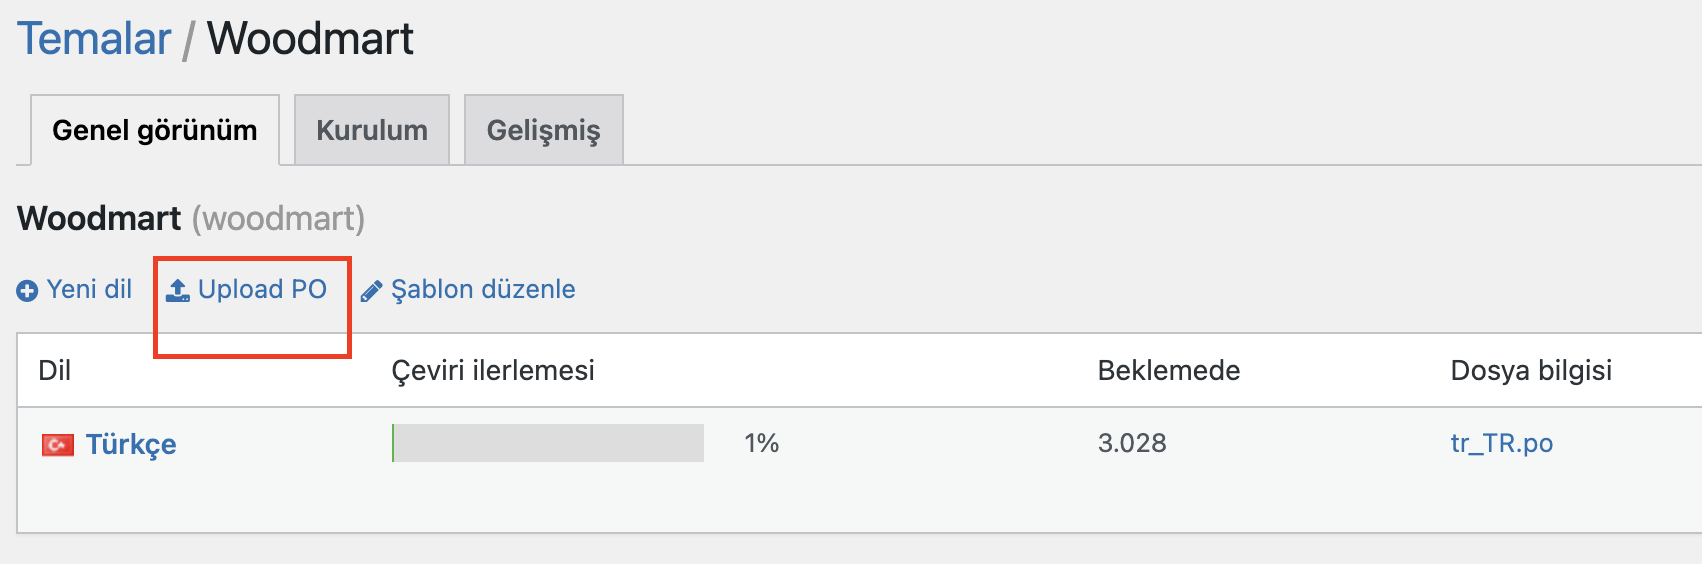
Task: Switch to the Gelişmiş tab
Action: pos(544,130)
